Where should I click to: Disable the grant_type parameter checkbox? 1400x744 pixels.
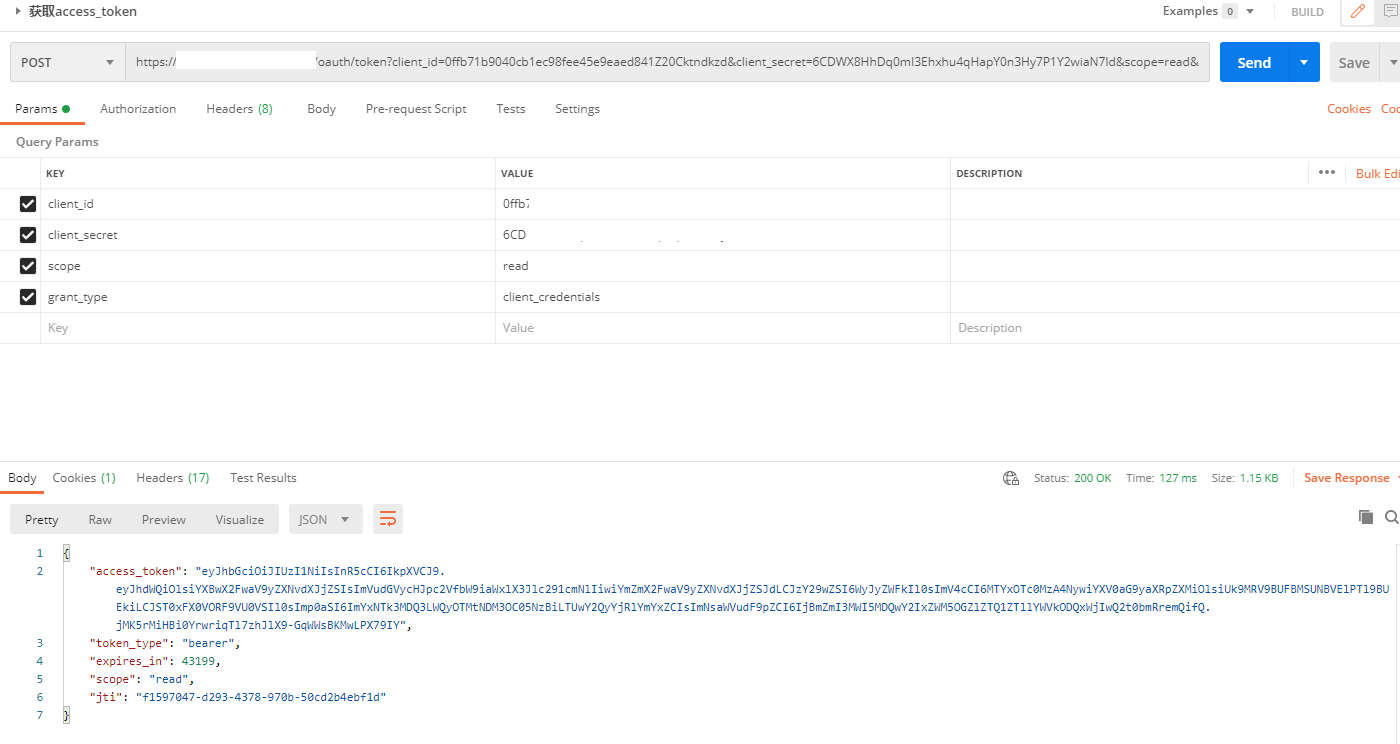click(28, 297)
